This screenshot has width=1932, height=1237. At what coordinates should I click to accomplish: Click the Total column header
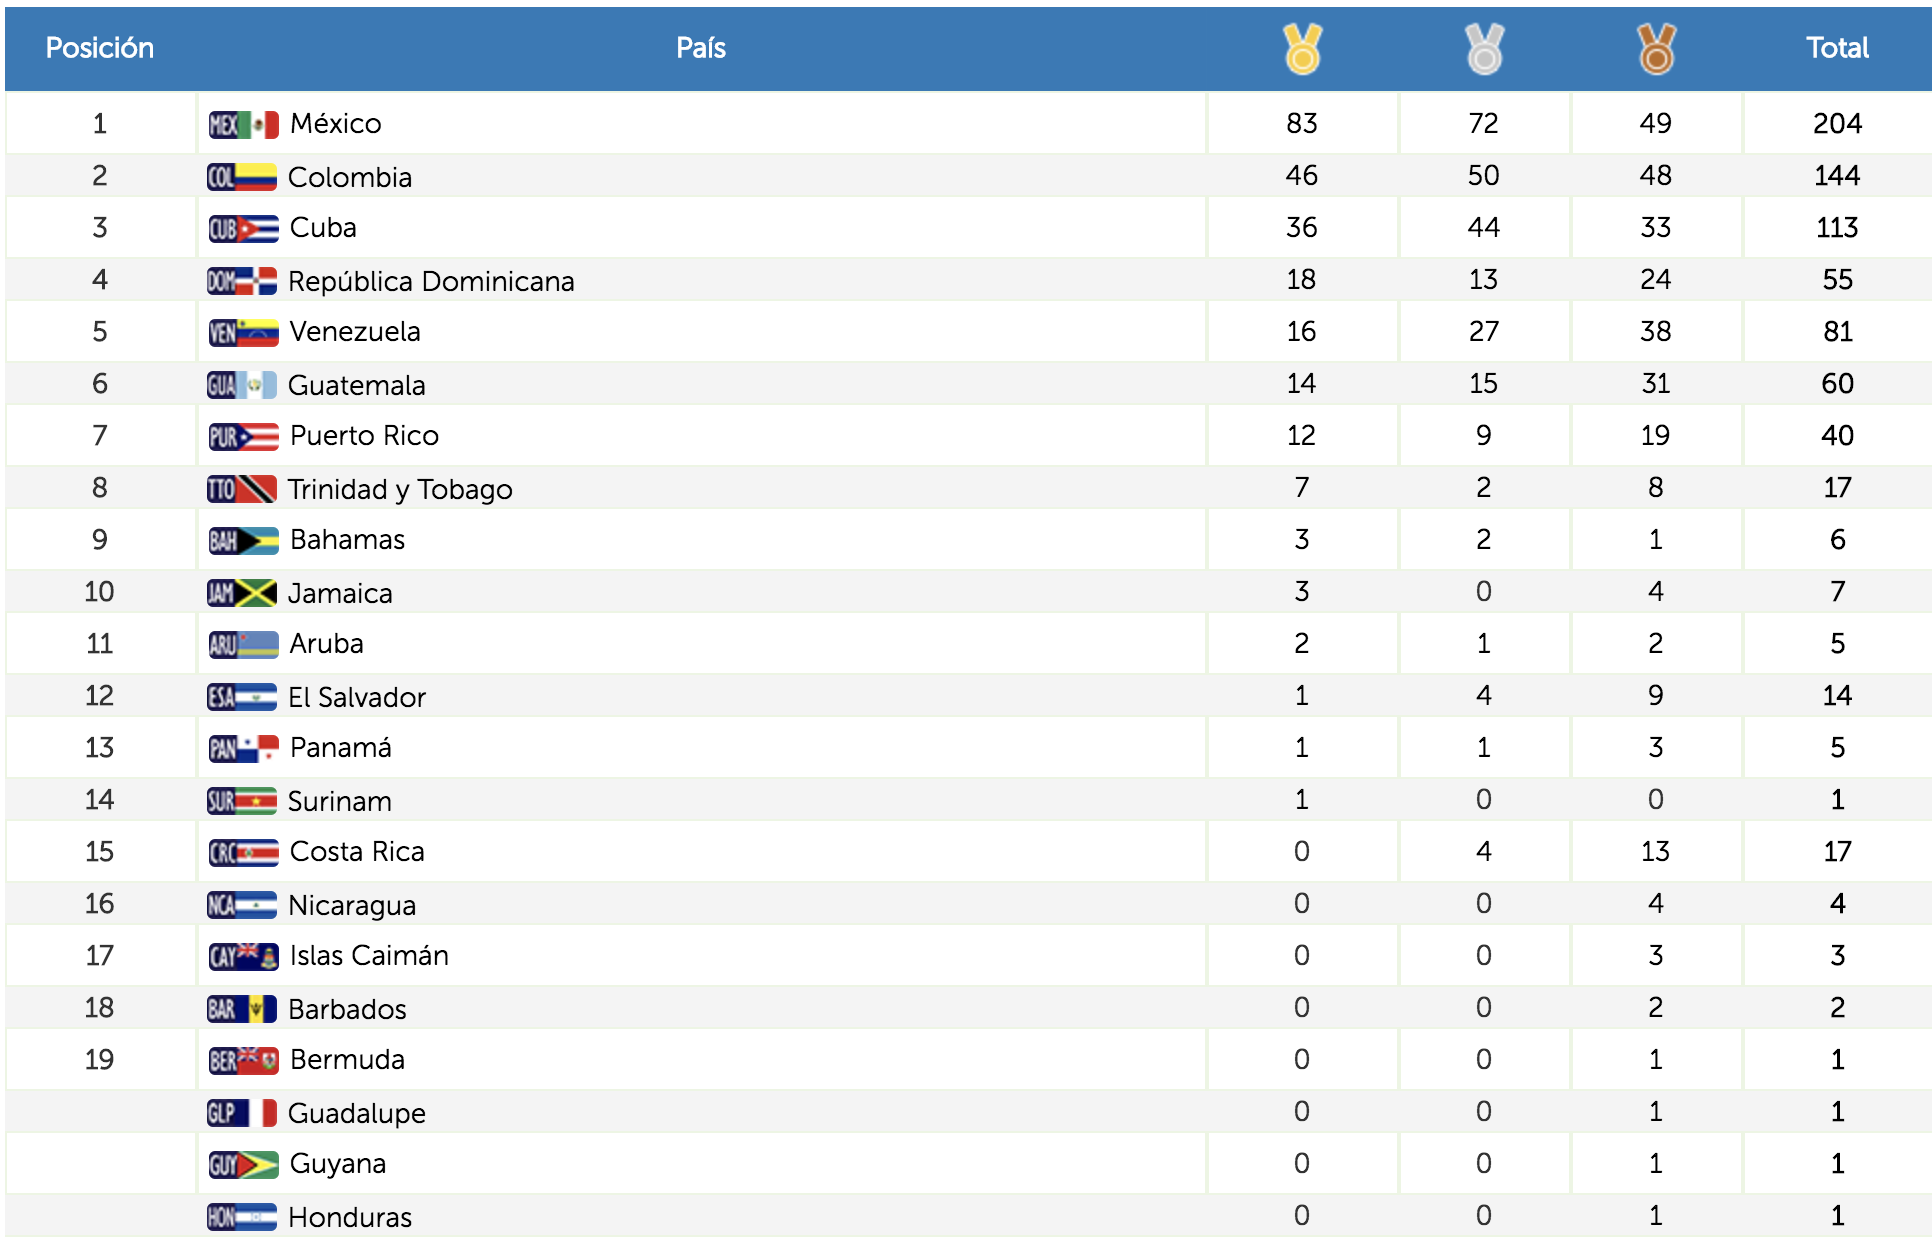pos(1837,48)
